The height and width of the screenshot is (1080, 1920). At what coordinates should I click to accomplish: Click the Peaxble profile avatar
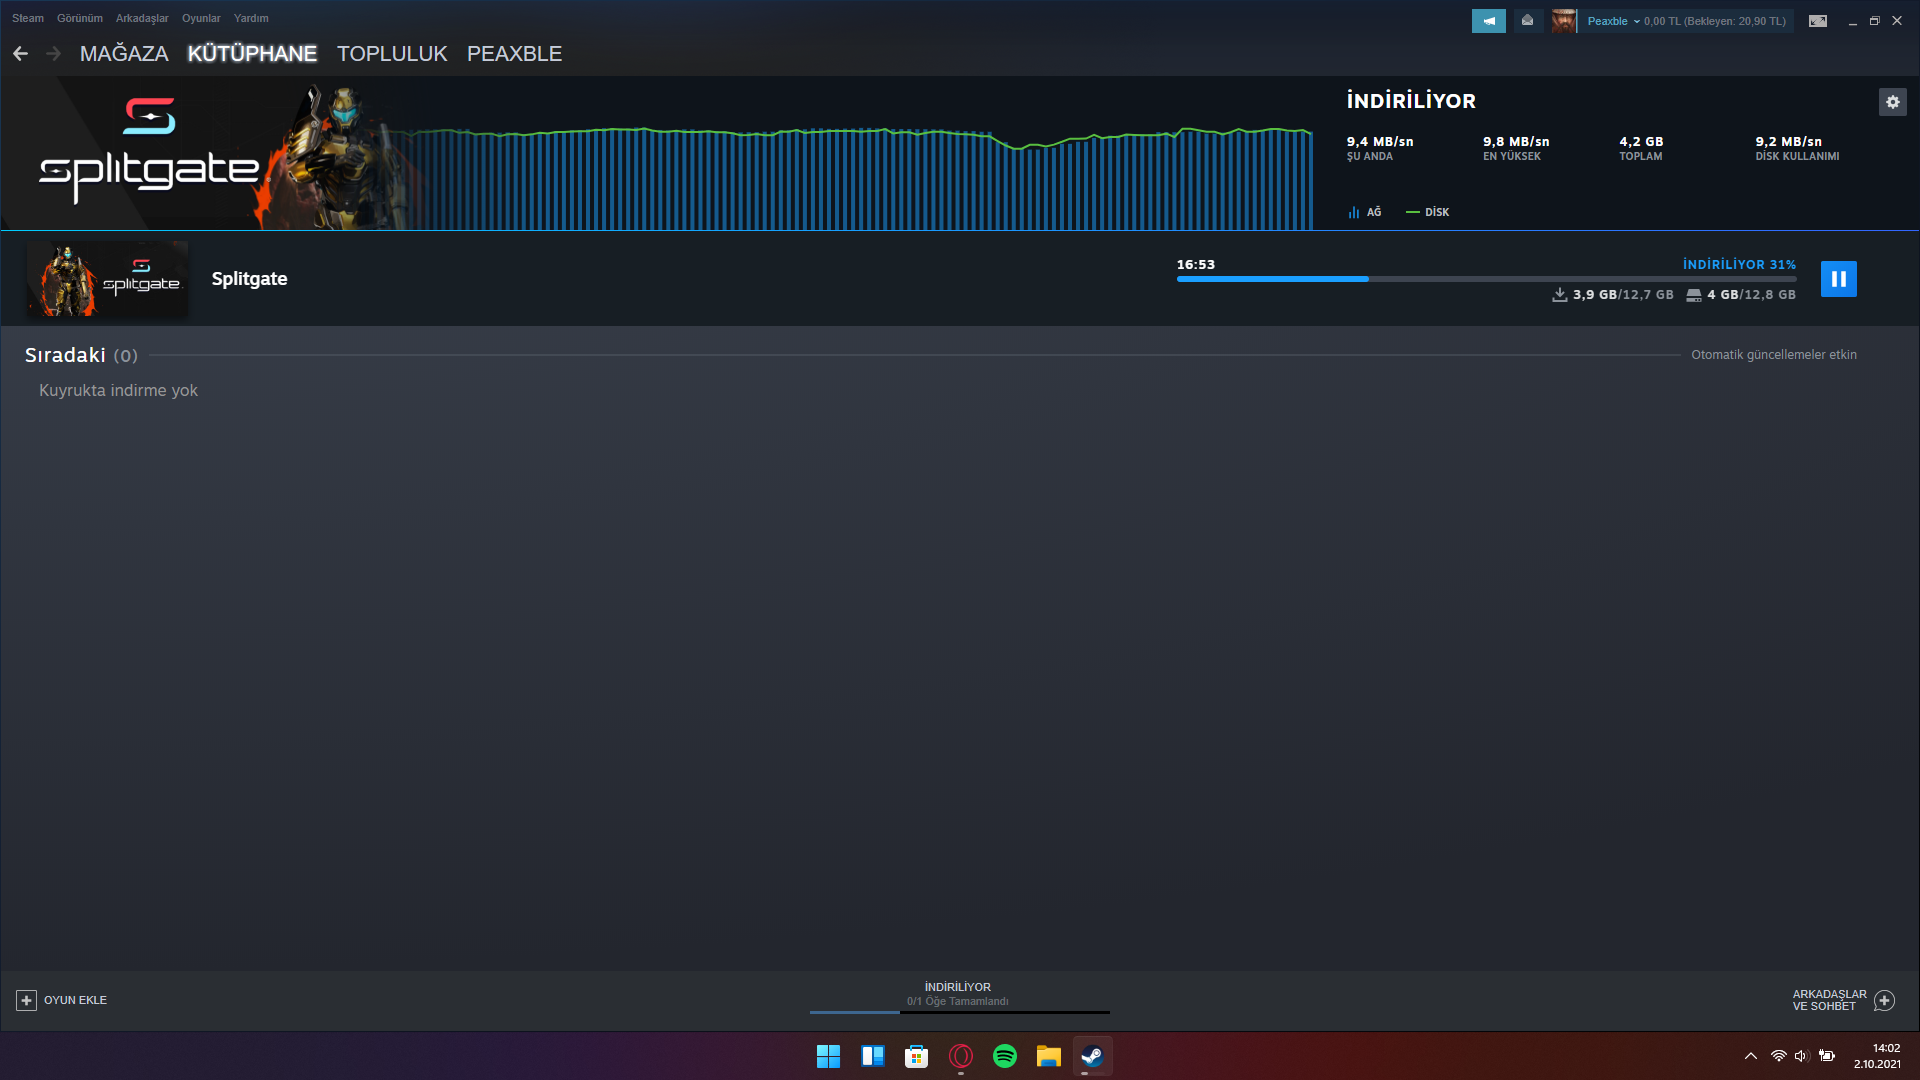1563,21
